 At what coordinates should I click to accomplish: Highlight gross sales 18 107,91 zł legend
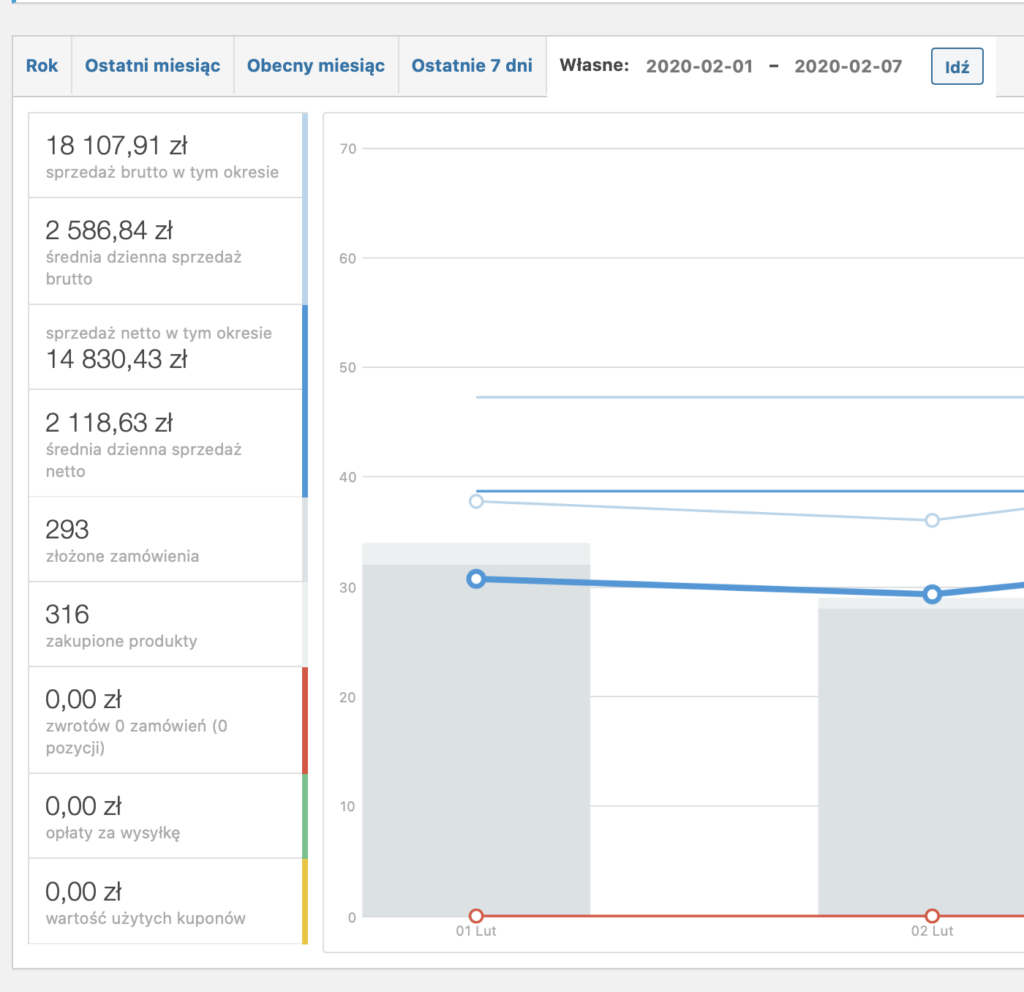(x=168, y=155)
